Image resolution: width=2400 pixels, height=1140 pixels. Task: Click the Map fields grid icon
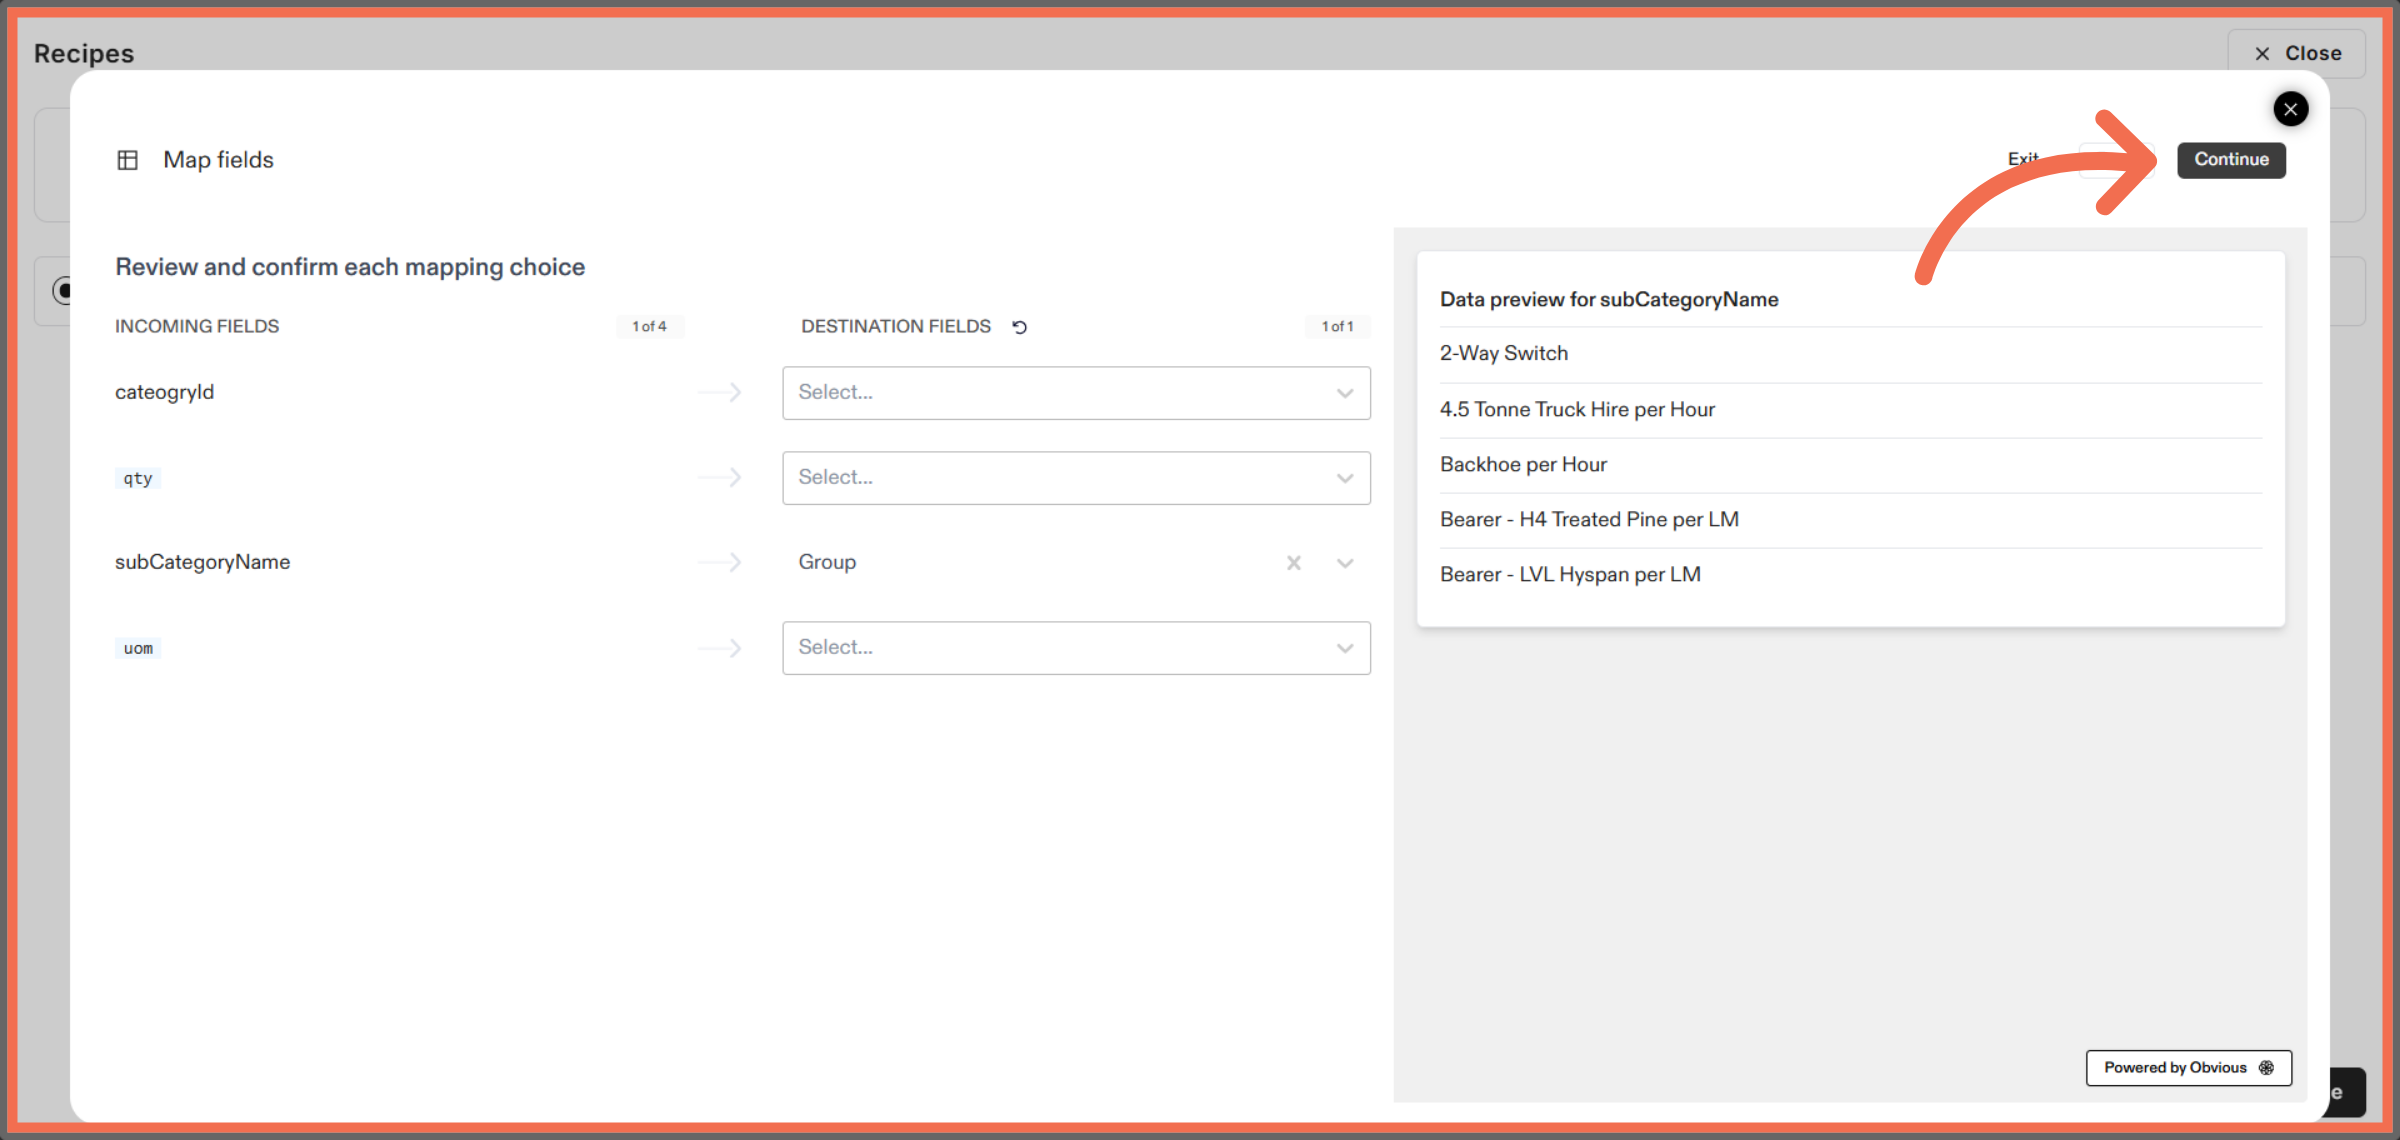coord(128,159)
